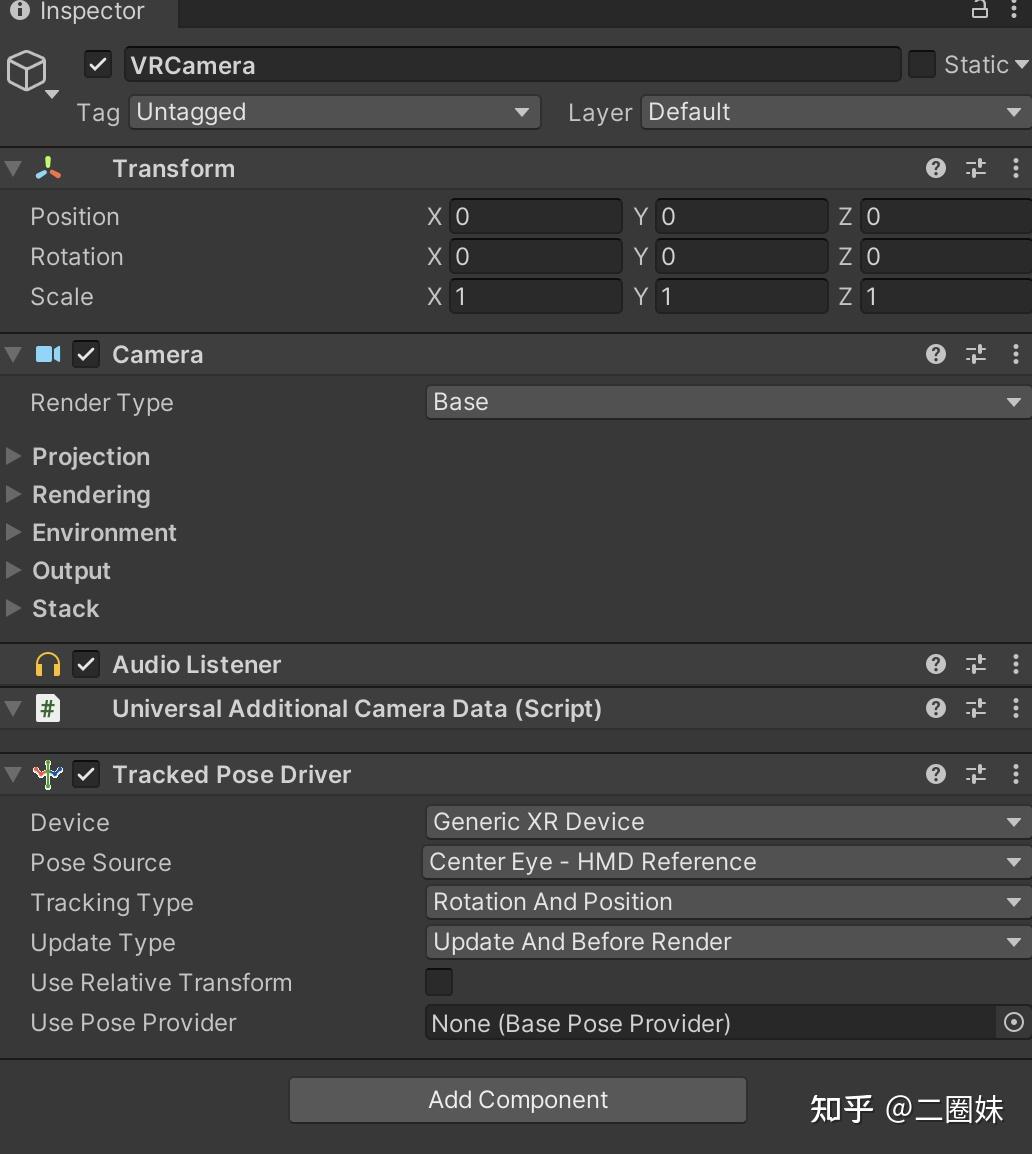
Task: Click the preset icon on the Transform component
Action: tap(975, 168)
